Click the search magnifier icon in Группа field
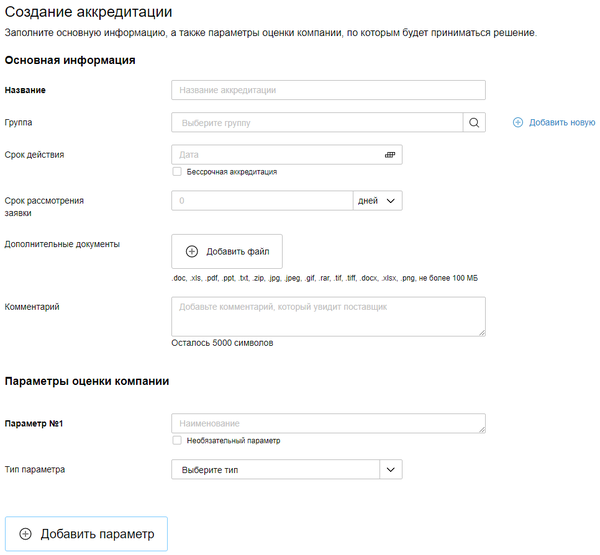This screenshot has height=555, width=600. [474, 123]
